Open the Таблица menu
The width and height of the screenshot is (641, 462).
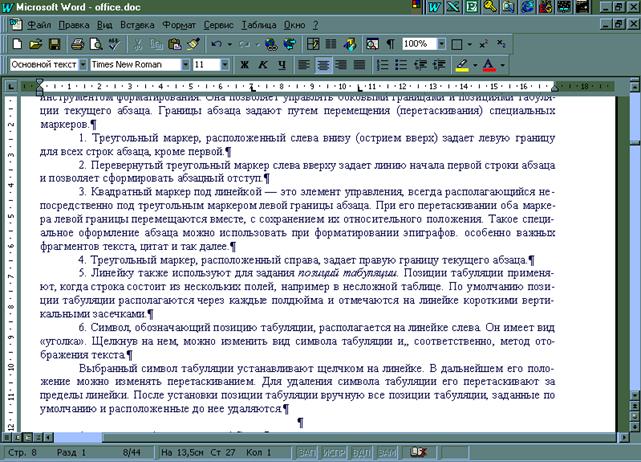[259, 25]
